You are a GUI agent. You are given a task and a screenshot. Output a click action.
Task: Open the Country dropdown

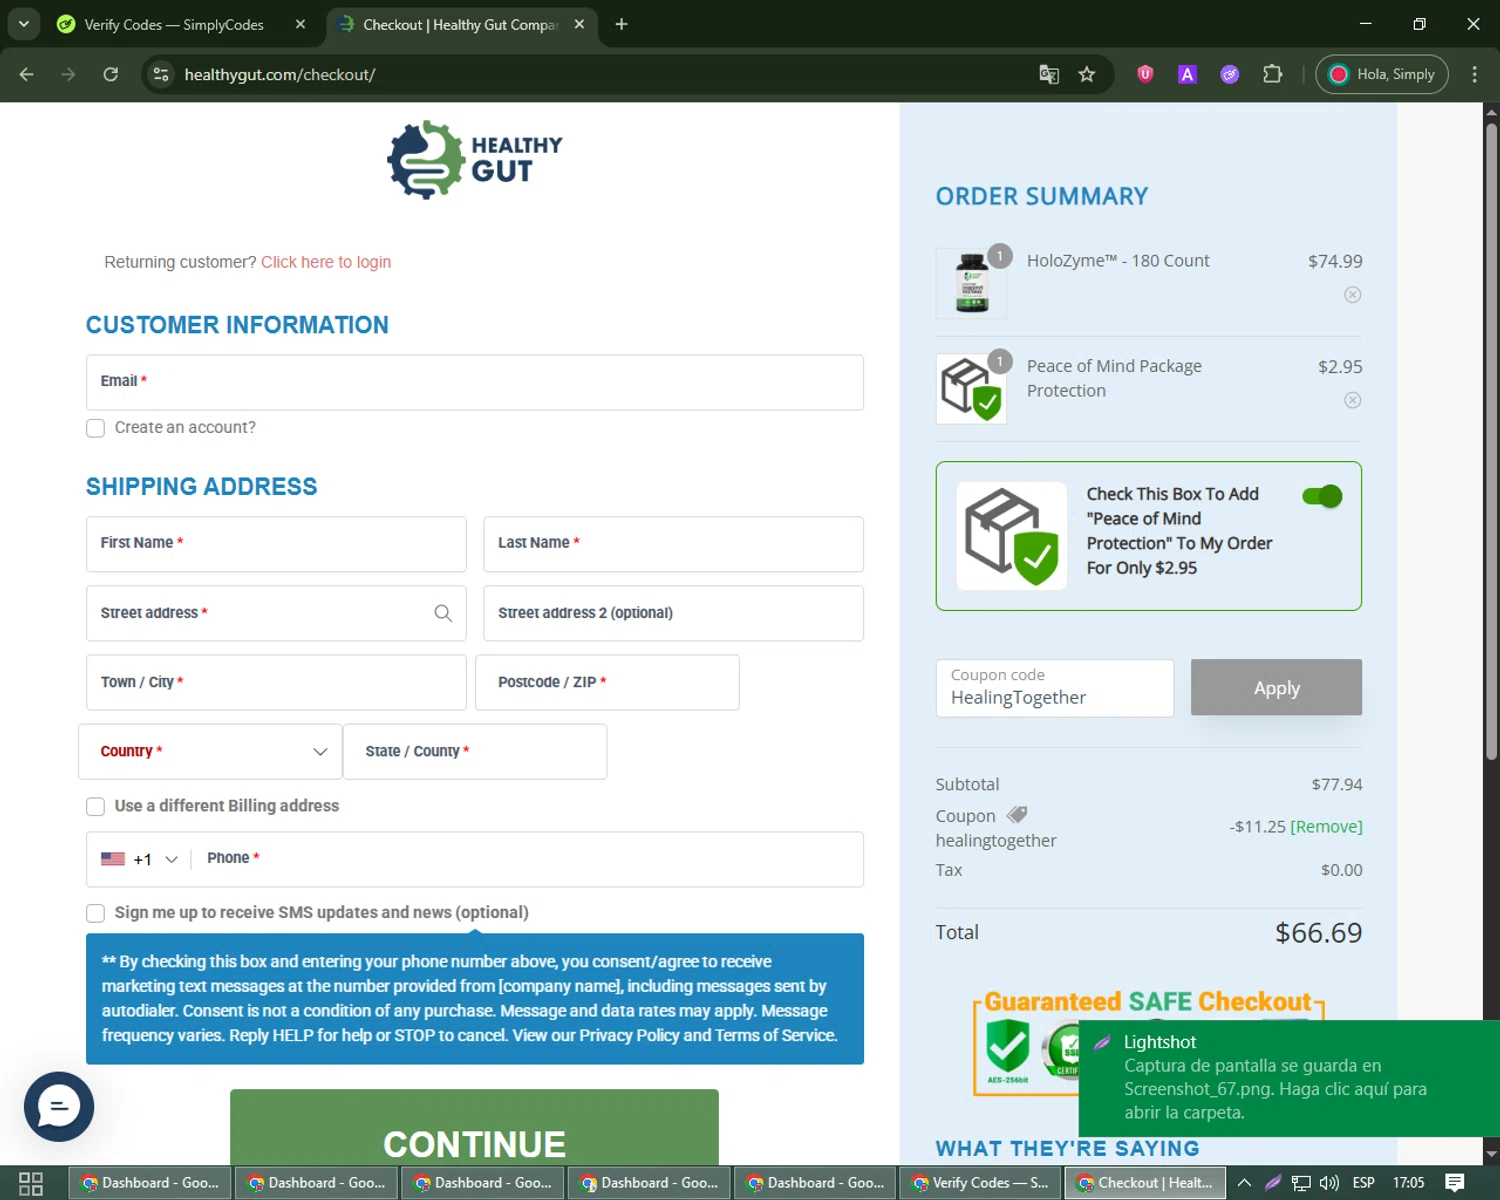(210, 752)
